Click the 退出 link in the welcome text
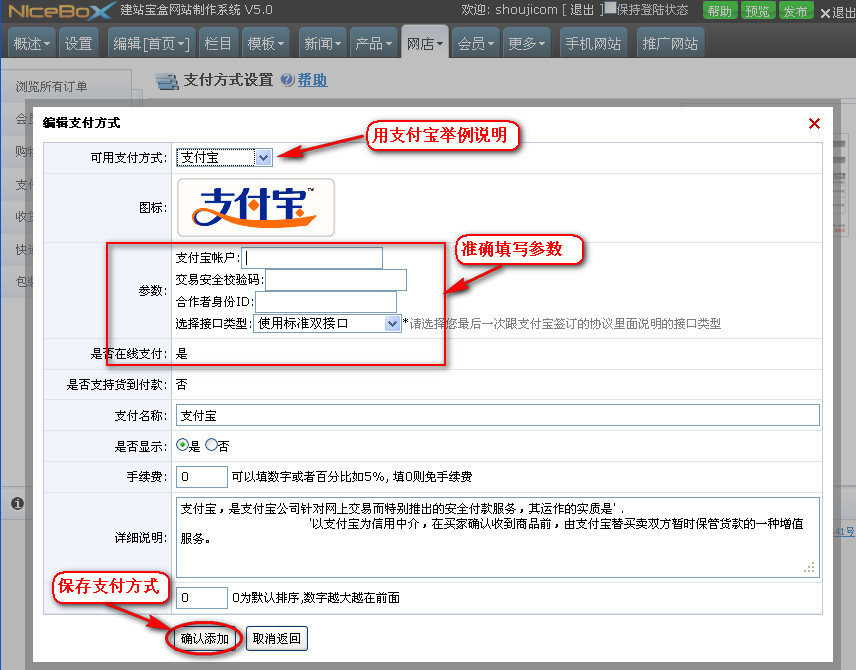 pyautogui.click(x=581, y=10)
